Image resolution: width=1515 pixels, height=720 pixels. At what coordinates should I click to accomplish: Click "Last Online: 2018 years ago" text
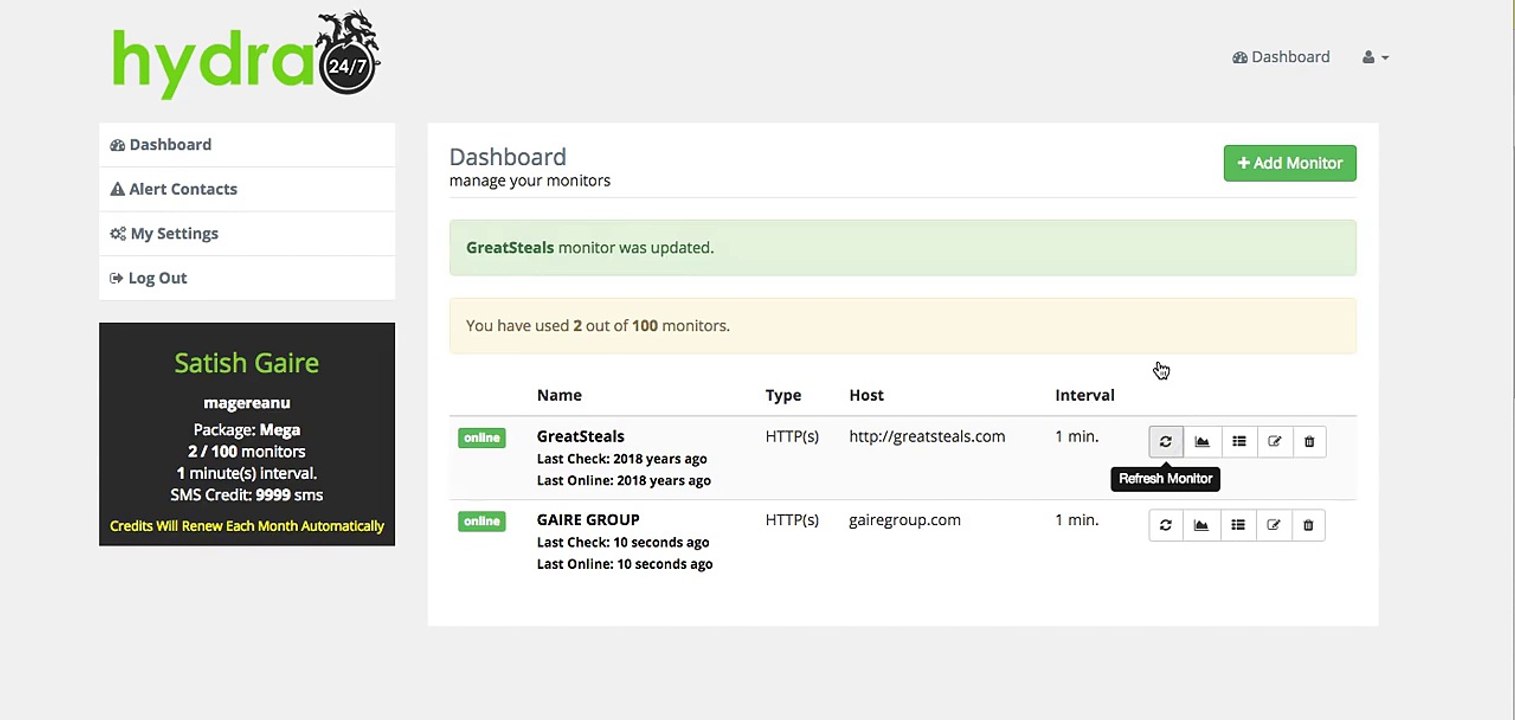pyautogui.click(x=624, y=481)
